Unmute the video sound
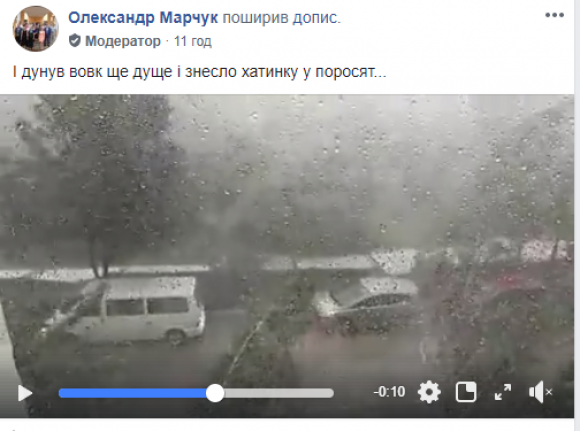Screen dimensions: 580x431 [540, 392]
